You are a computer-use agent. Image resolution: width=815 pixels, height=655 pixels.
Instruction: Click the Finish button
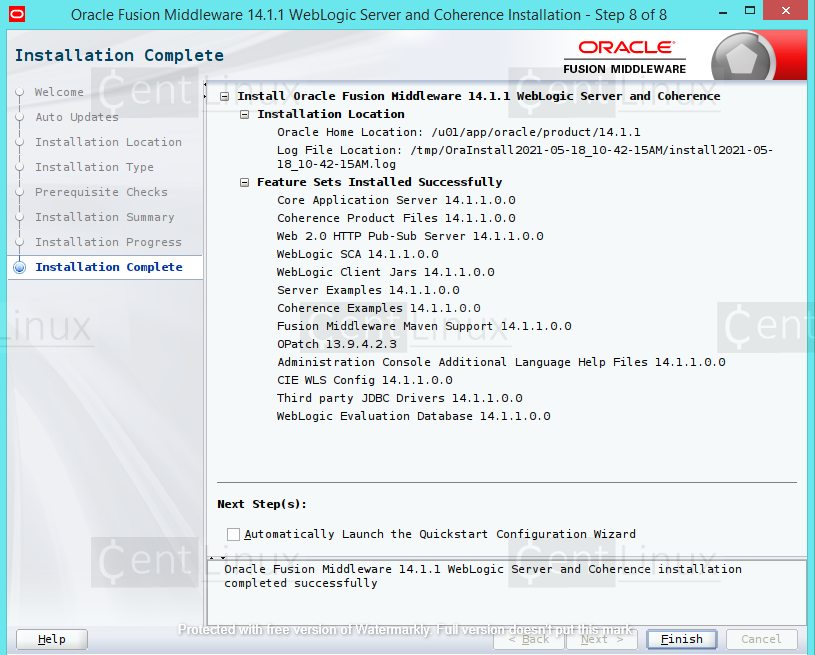point(681,639)
